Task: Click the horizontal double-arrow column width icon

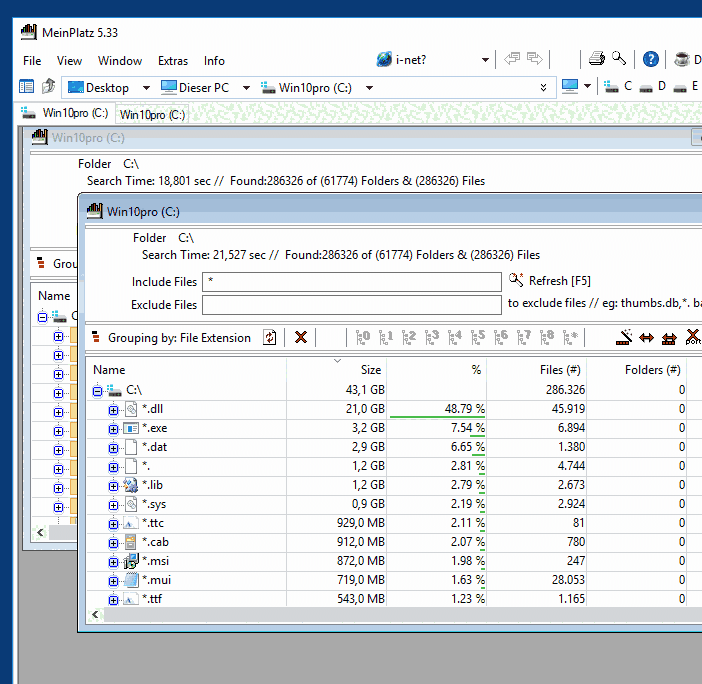Action: click(x=646, y=338)
